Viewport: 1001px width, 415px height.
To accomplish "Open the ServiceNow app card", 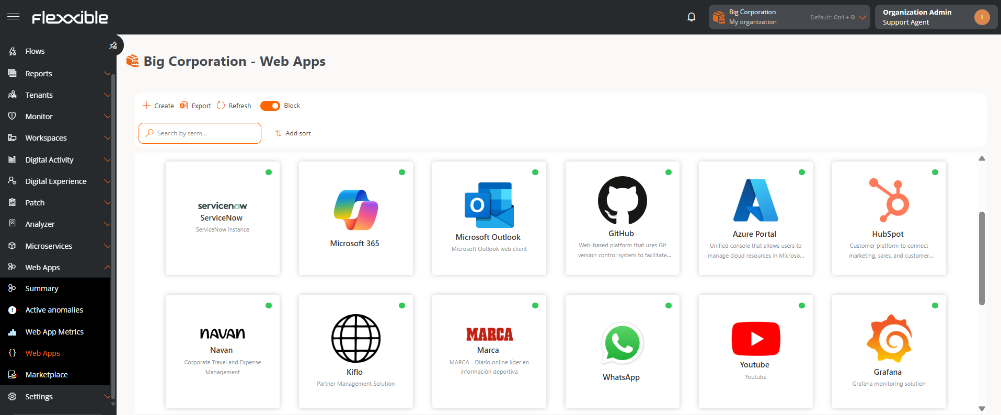I will click(x=223, y=218).
